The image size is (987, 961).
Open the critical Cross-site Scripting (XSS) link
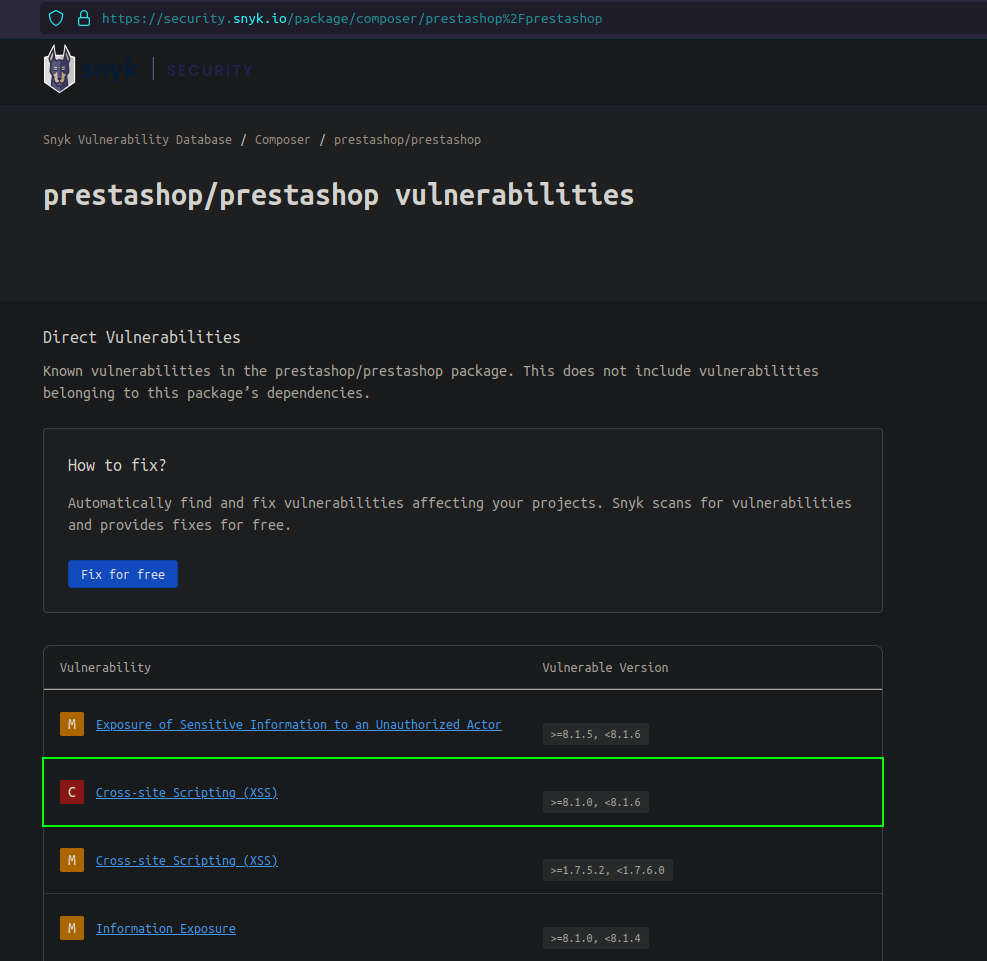point(186,792)
